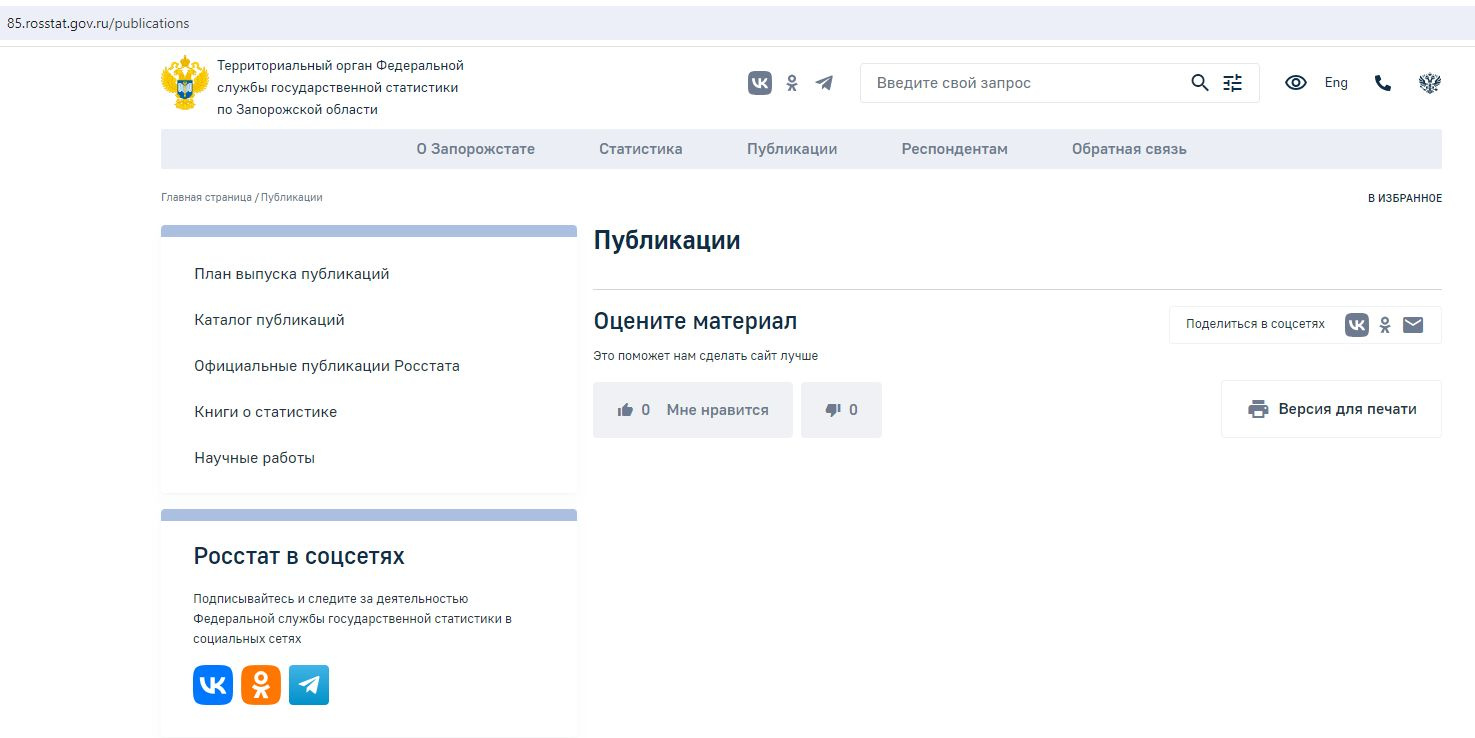
Task: Open the large orange Odnoklassniki icon
Action: pos(261,685)
